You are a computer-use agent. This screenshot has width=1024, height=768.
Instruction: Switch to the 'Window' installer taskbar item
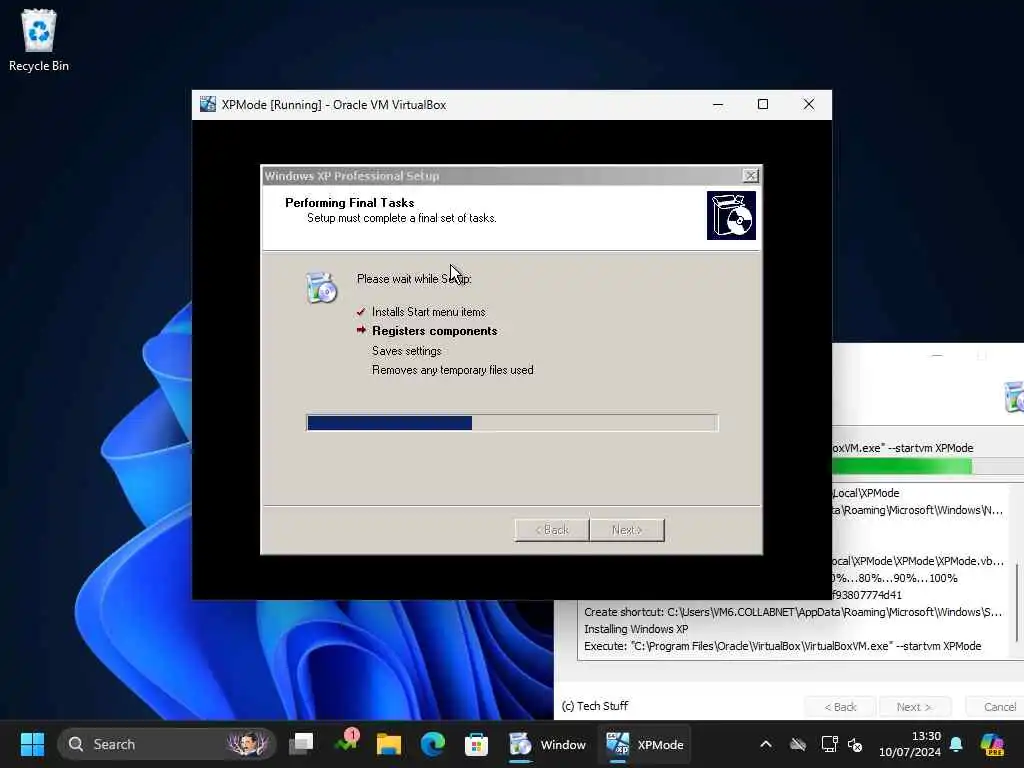547,744
